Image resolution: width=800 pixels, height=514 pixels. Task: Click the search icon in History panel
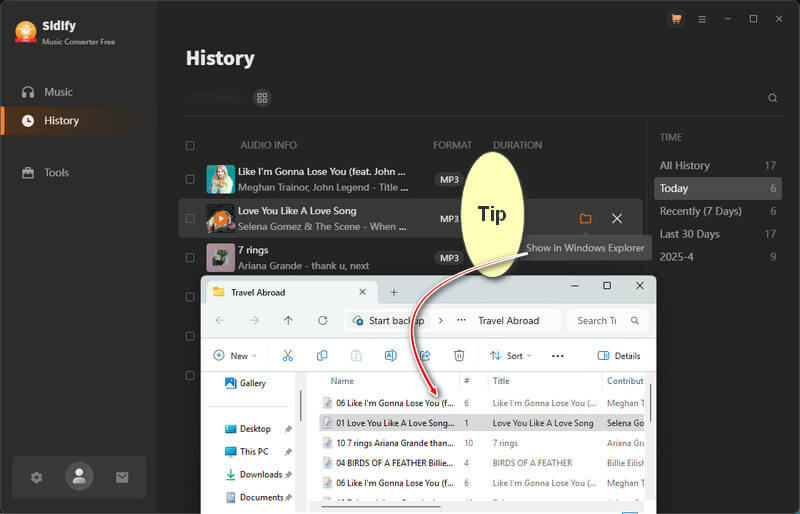[x=772, y=98]
